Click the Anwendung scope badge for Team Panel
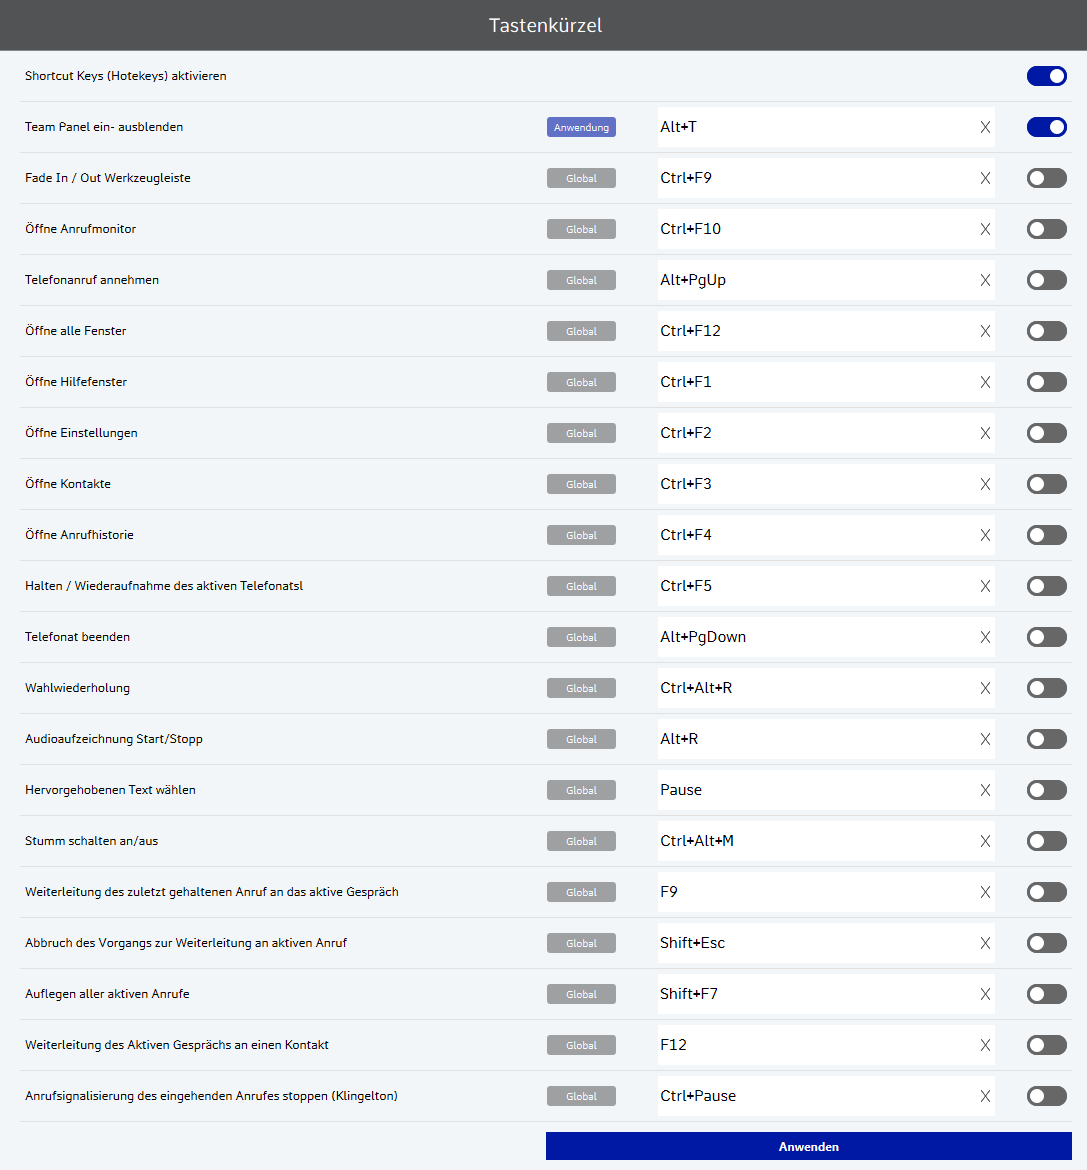1087x1170 pixels. point(581,127)
